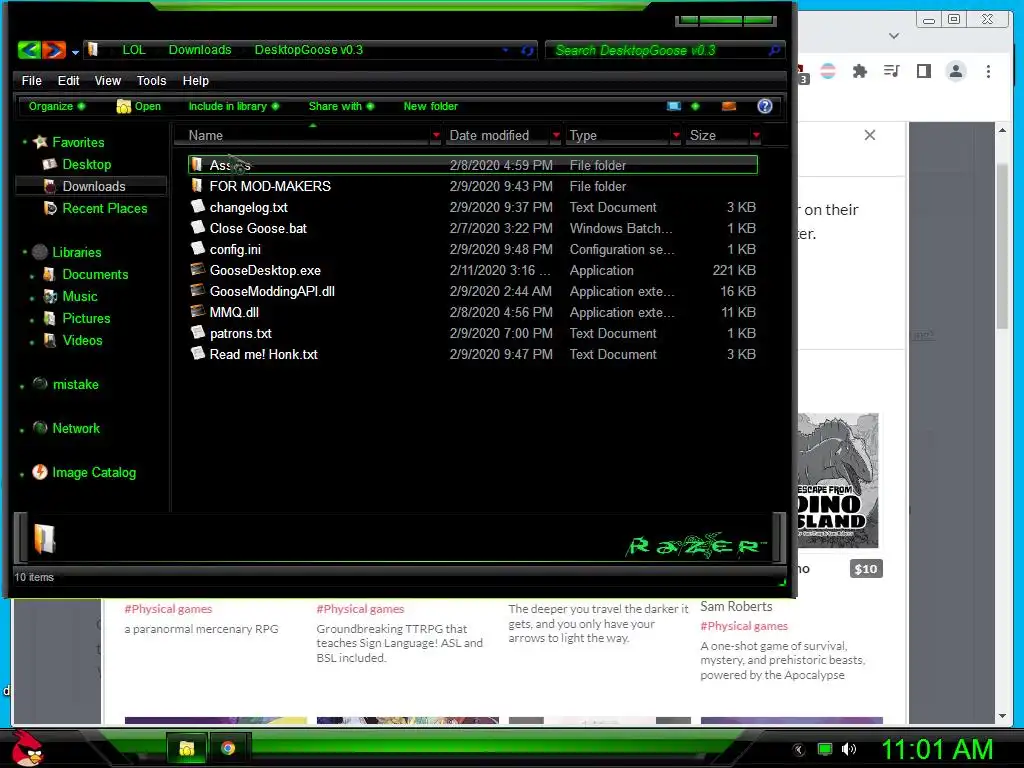Go back with the green arrow button
This screenshot has width=1024, height=768.
pyautogui.click(x=29, y=50)
